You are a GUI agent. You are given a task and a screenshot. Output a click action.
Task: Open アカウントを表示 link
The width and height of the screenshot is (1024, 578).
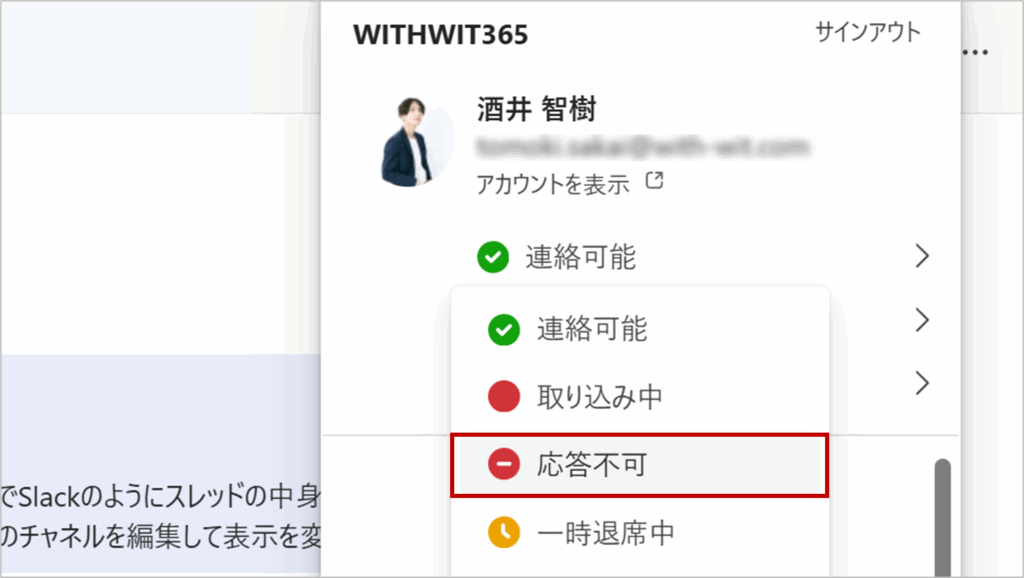point(552,184)
